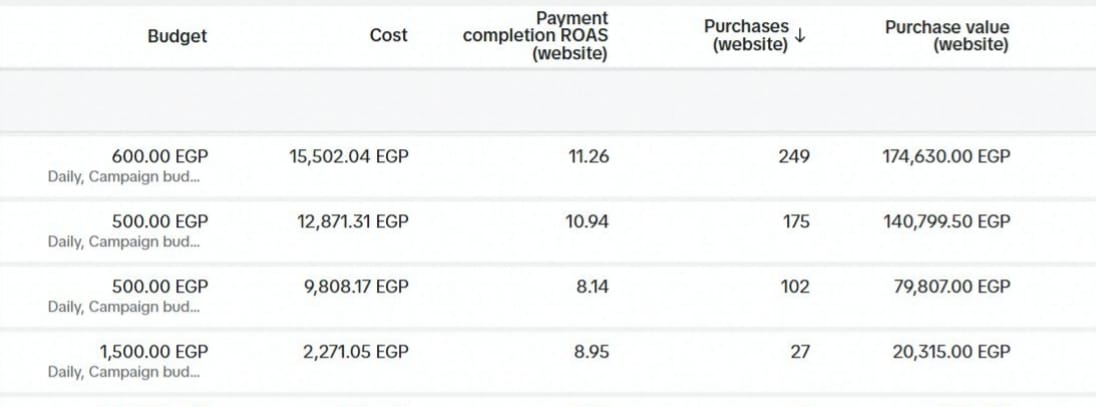Click the 15,502.04 EGP cost cell

pyautogui.click(x=348, y=156)
